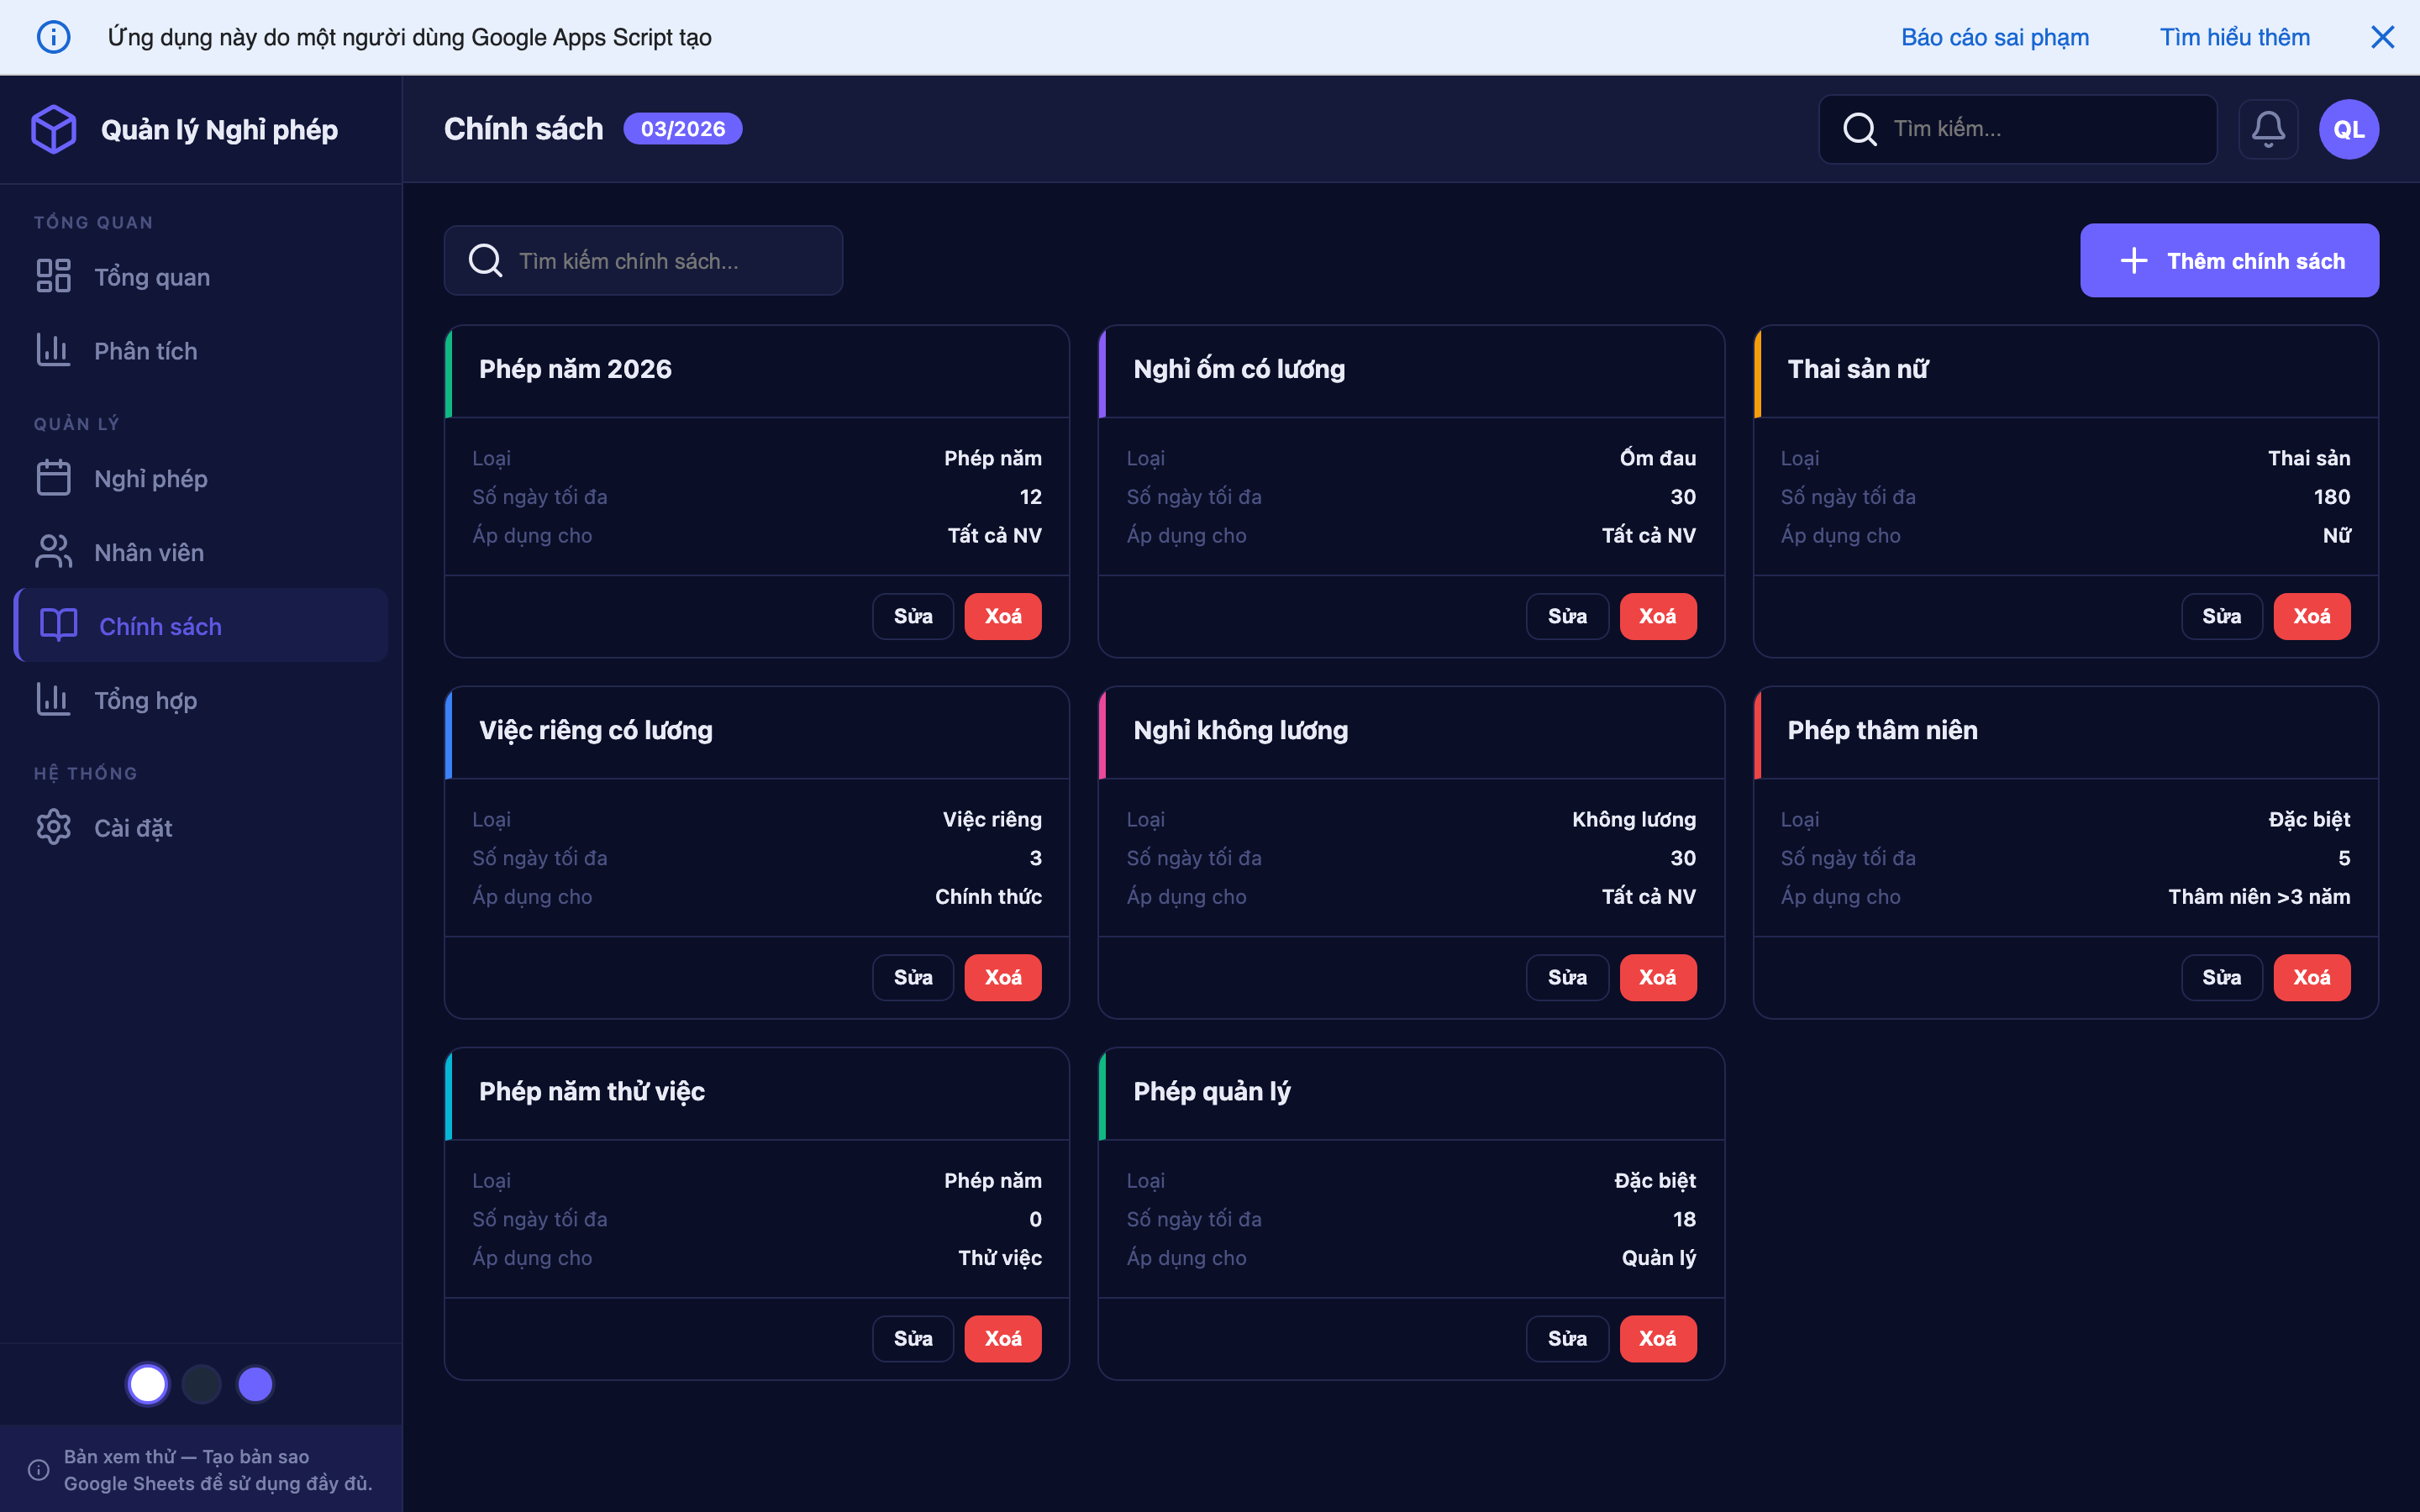Viewport: 2420px width, 1512px height.
Task: Toggle the dark theme dot
Action: click(x=201, y=1383)
